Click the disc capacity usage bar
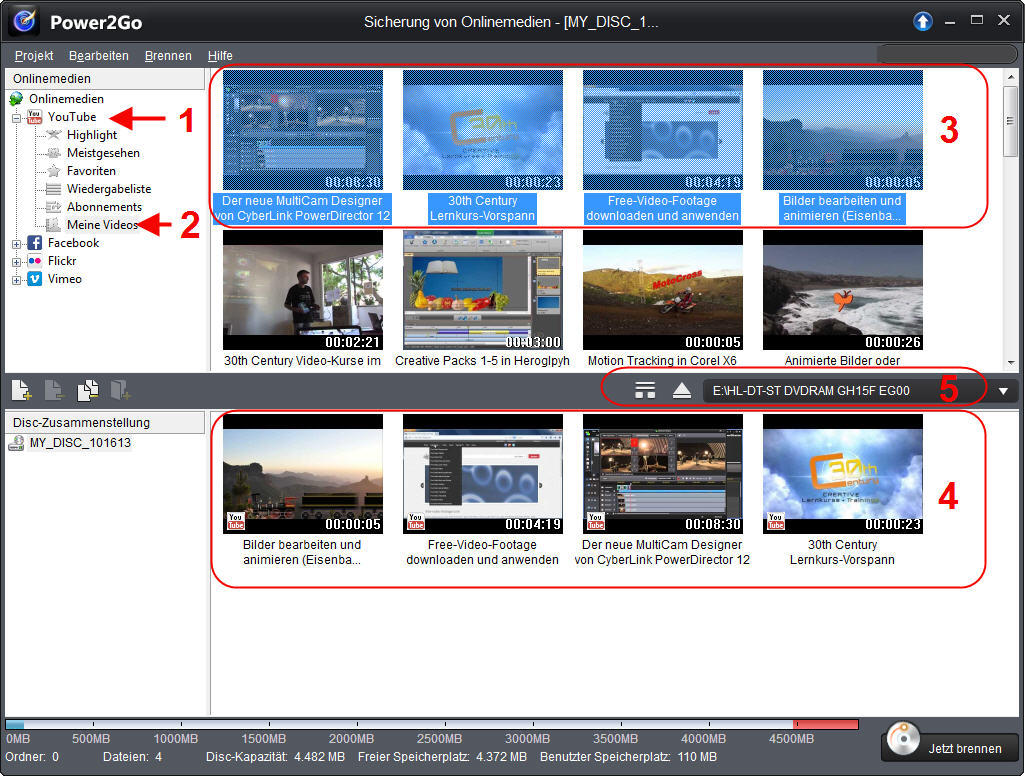1025x776 pixels. coord(431,724)
